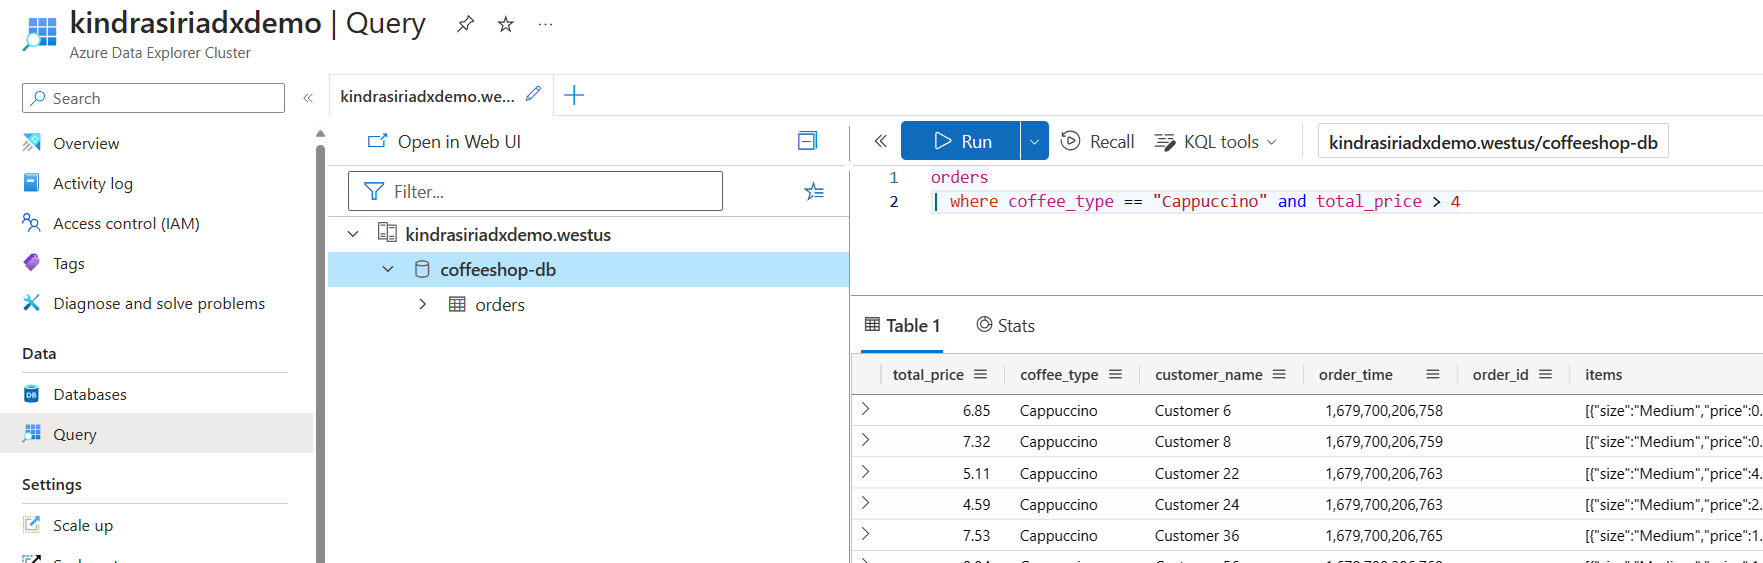Viewport: 1763px width, 563px height.
Task: Click Open in Web UI
Action: tap(445, 142)
